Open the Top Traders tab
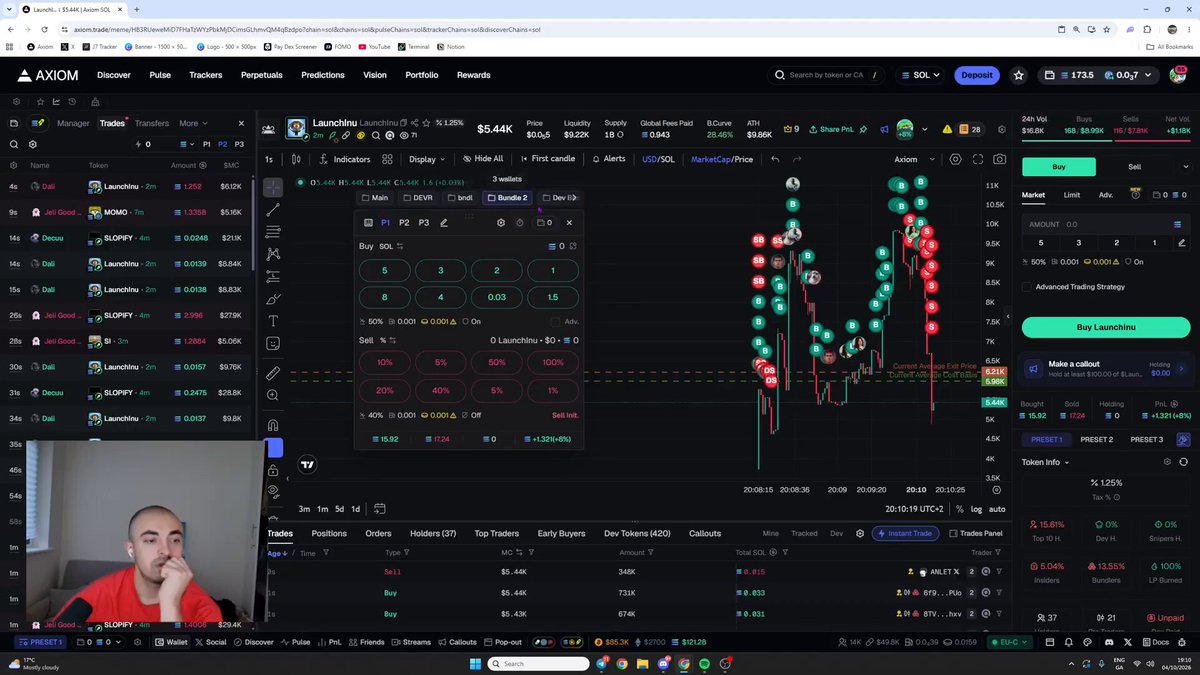This screenshot has width=1200, height=675. 497,534
